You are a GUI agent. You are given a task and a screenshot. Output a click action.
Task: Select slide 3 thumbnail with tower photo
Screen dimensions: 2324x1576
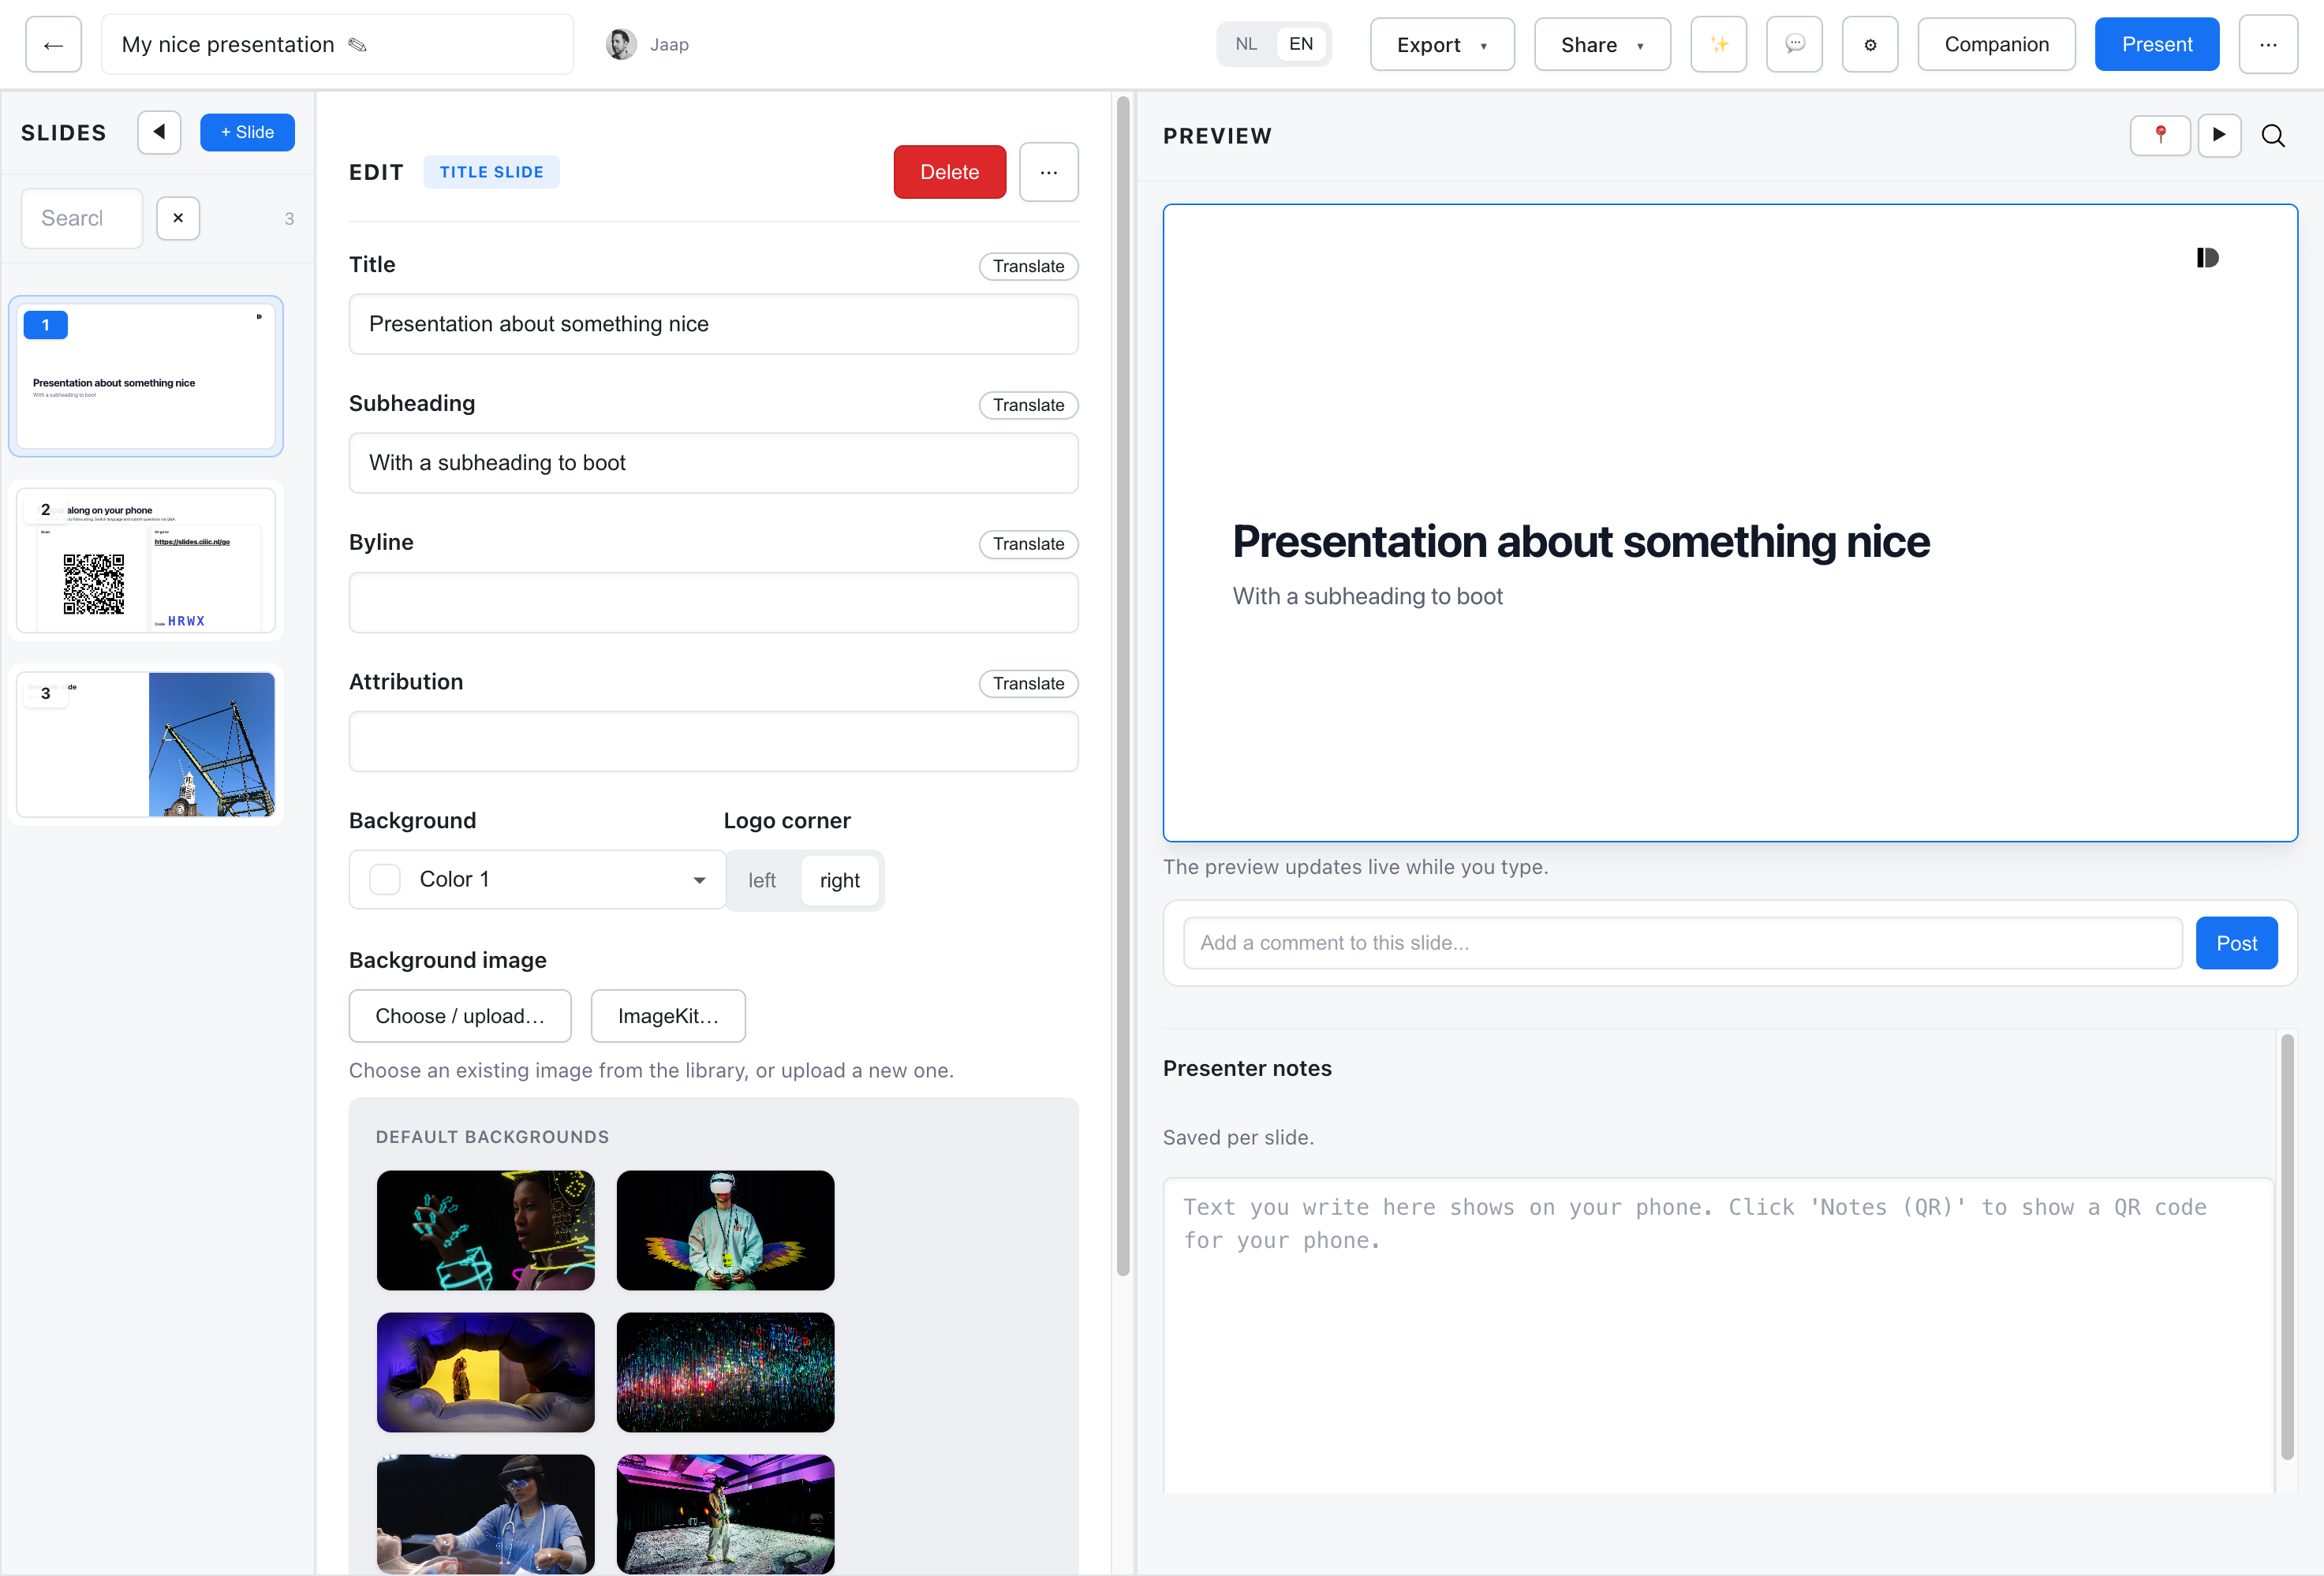[x=146, y=744]
